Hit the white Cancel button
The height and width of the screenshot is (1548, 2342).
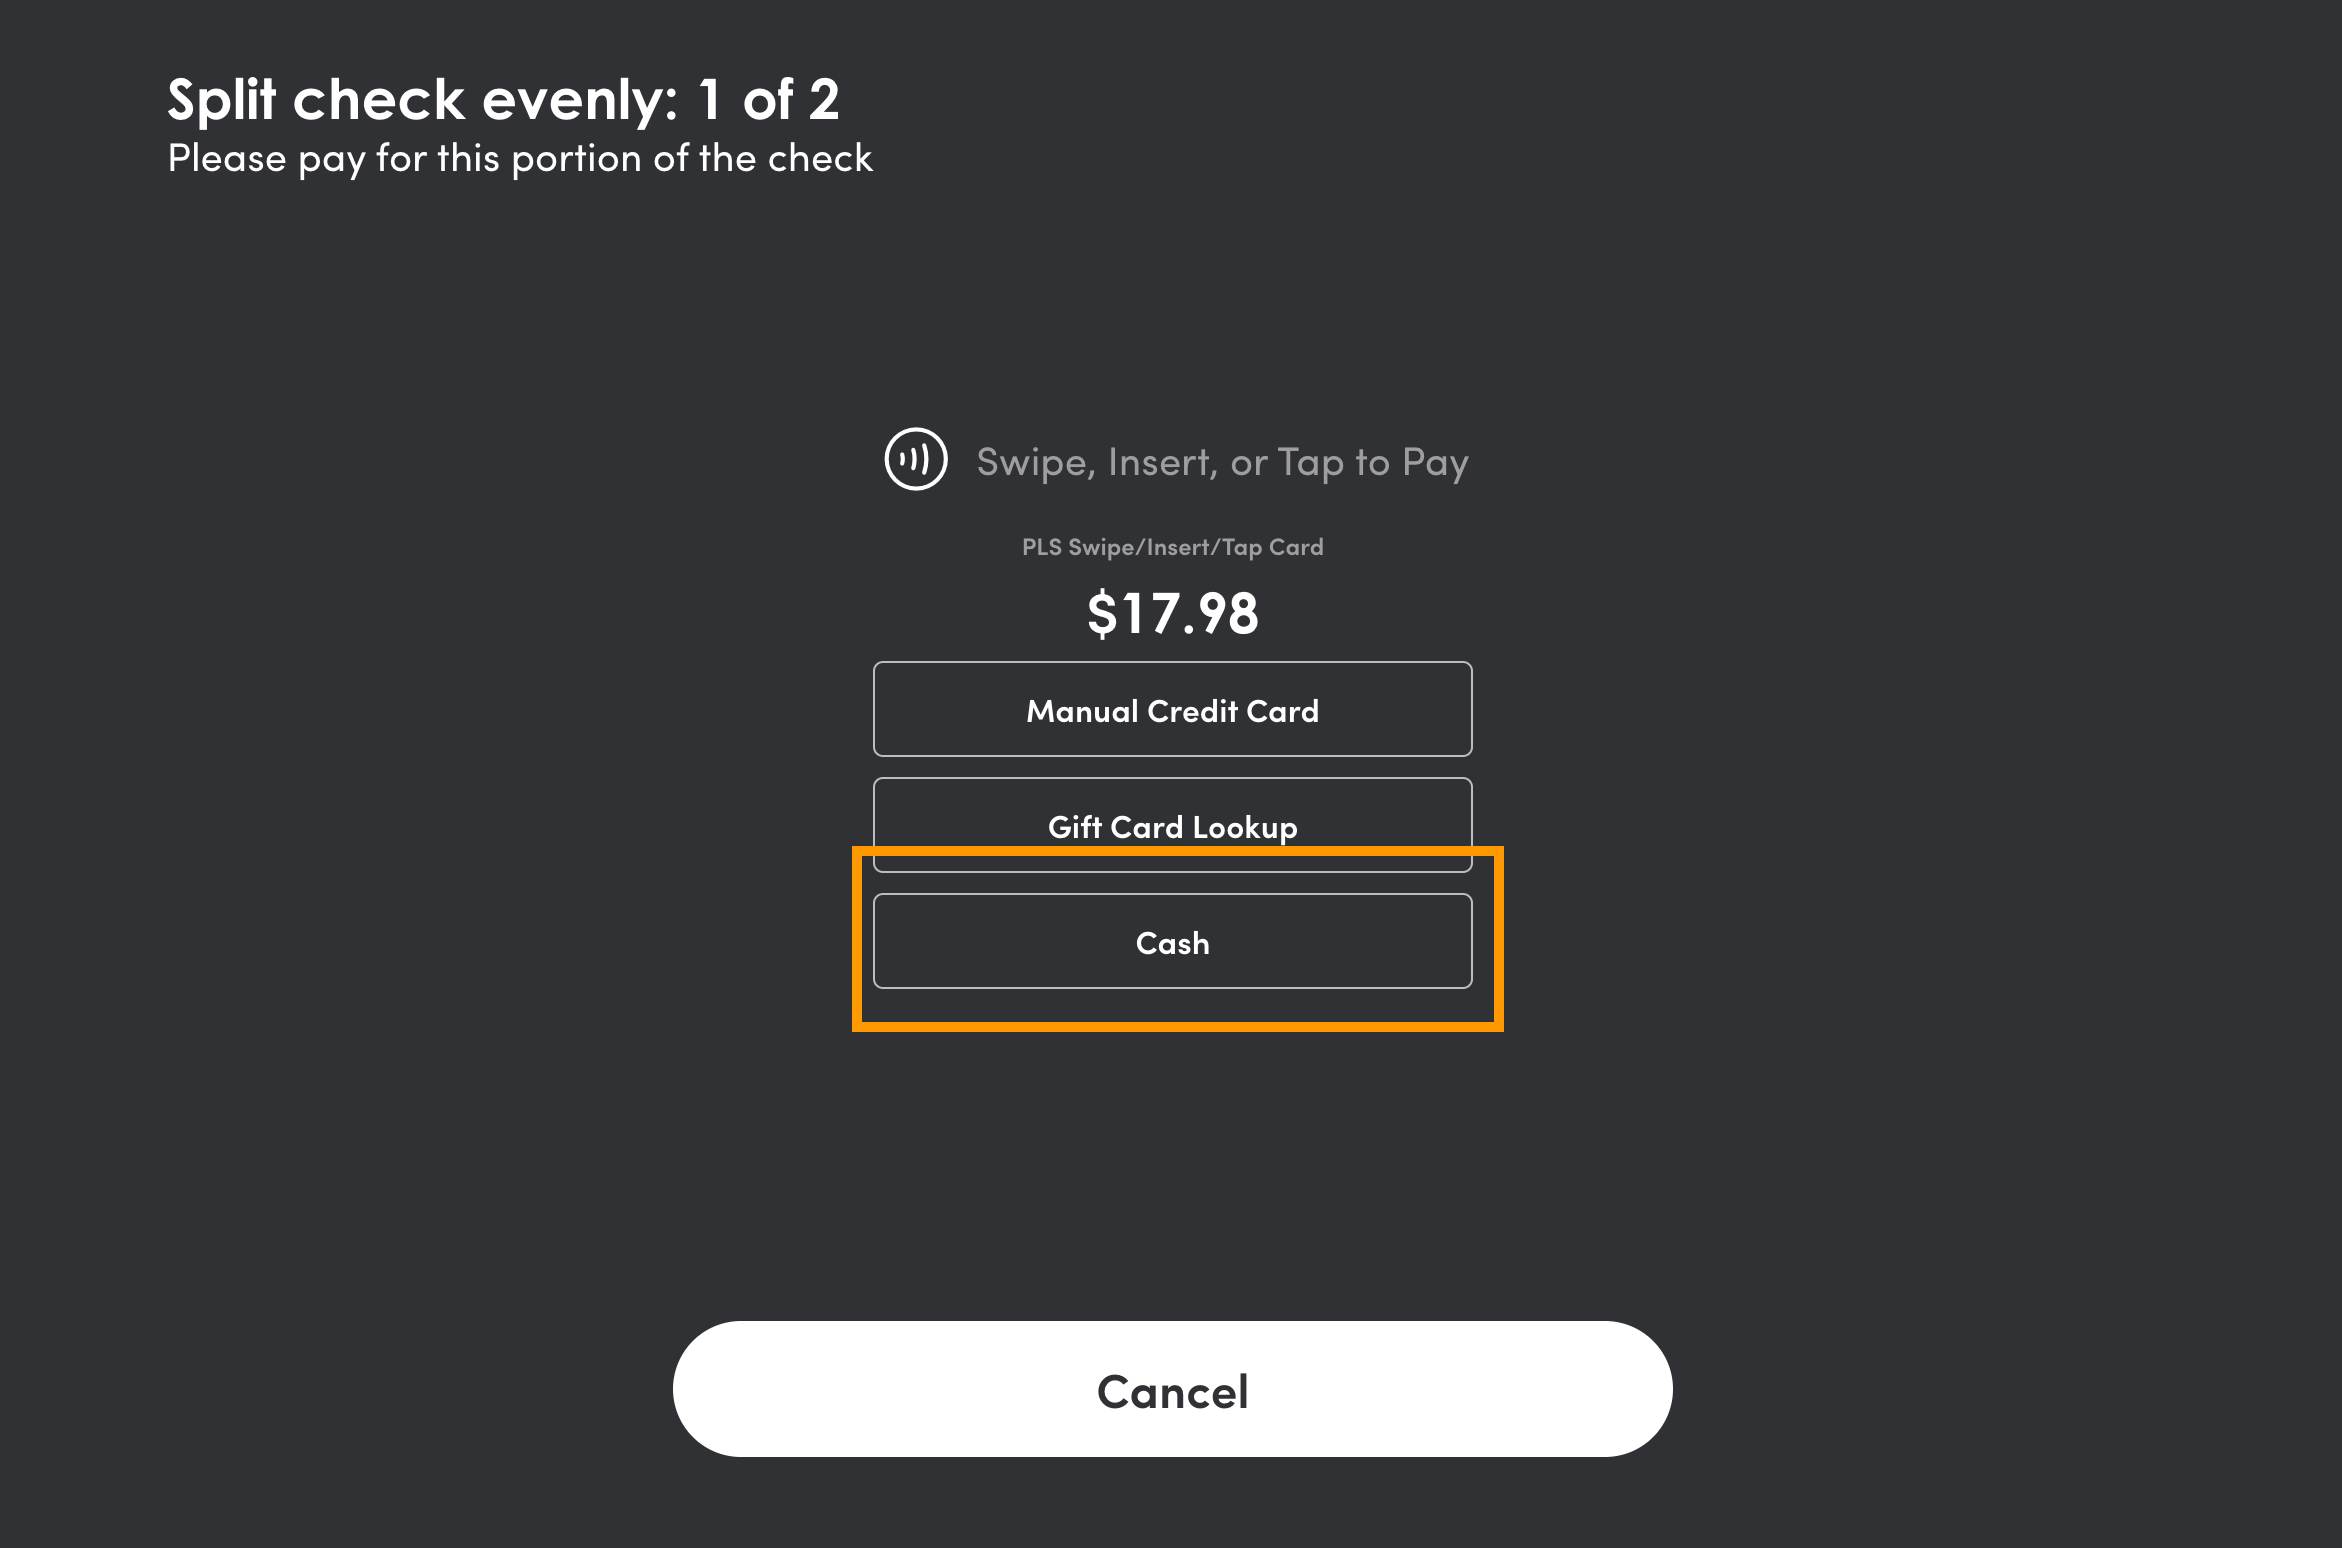tap(1172, 1389)
